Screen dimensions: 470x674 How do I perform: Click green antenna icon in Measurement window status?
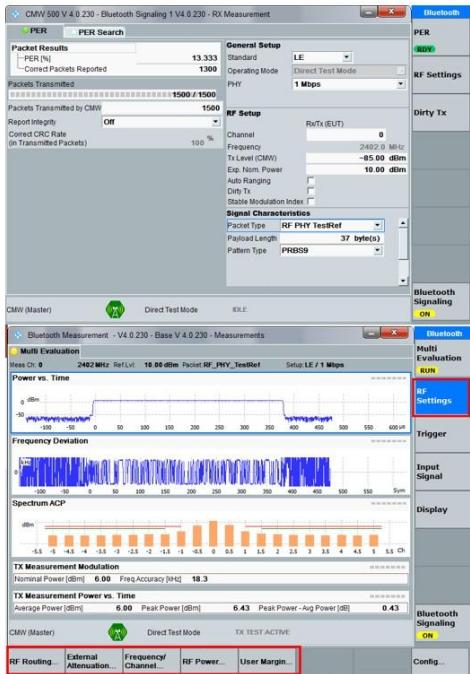click(117, 632)
